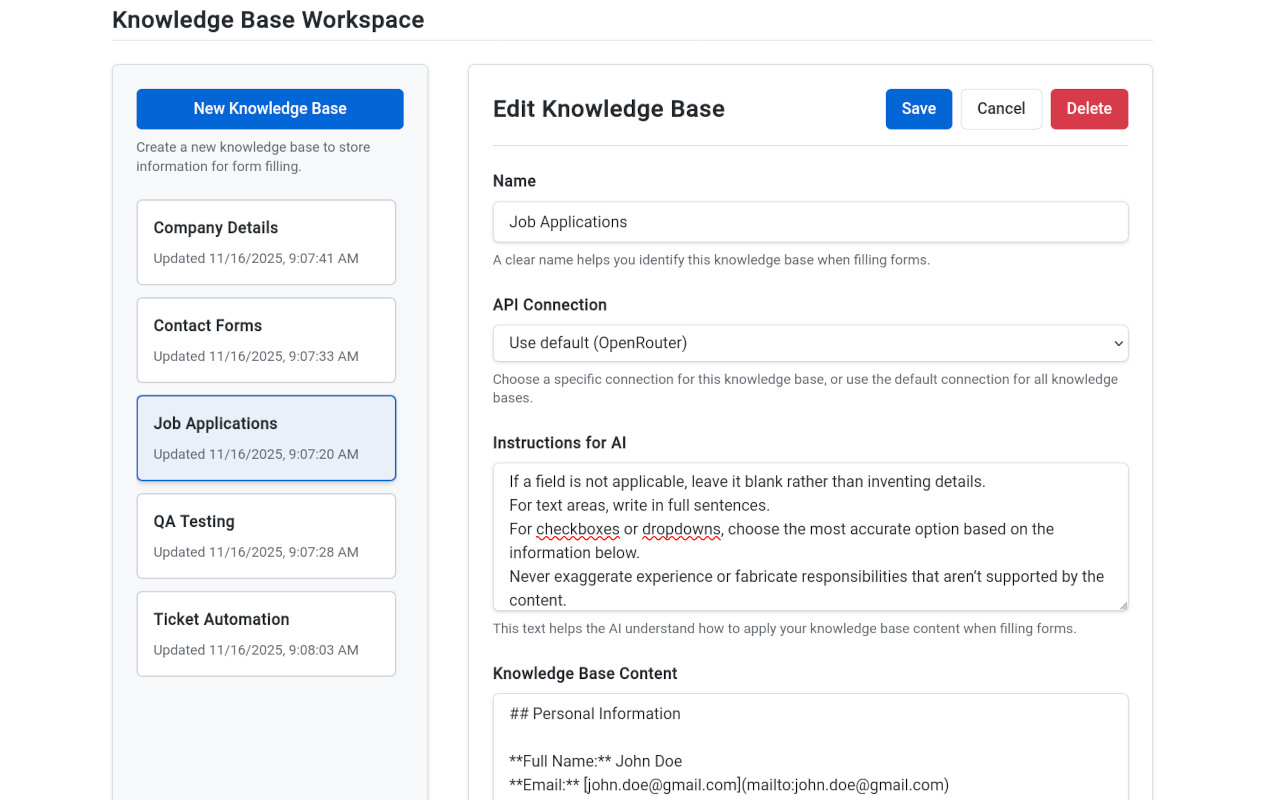Viewport: 1280px width, 800px height.
Task: Click the Knowledge Base Workspace heading
Action: tap(268, 19)
